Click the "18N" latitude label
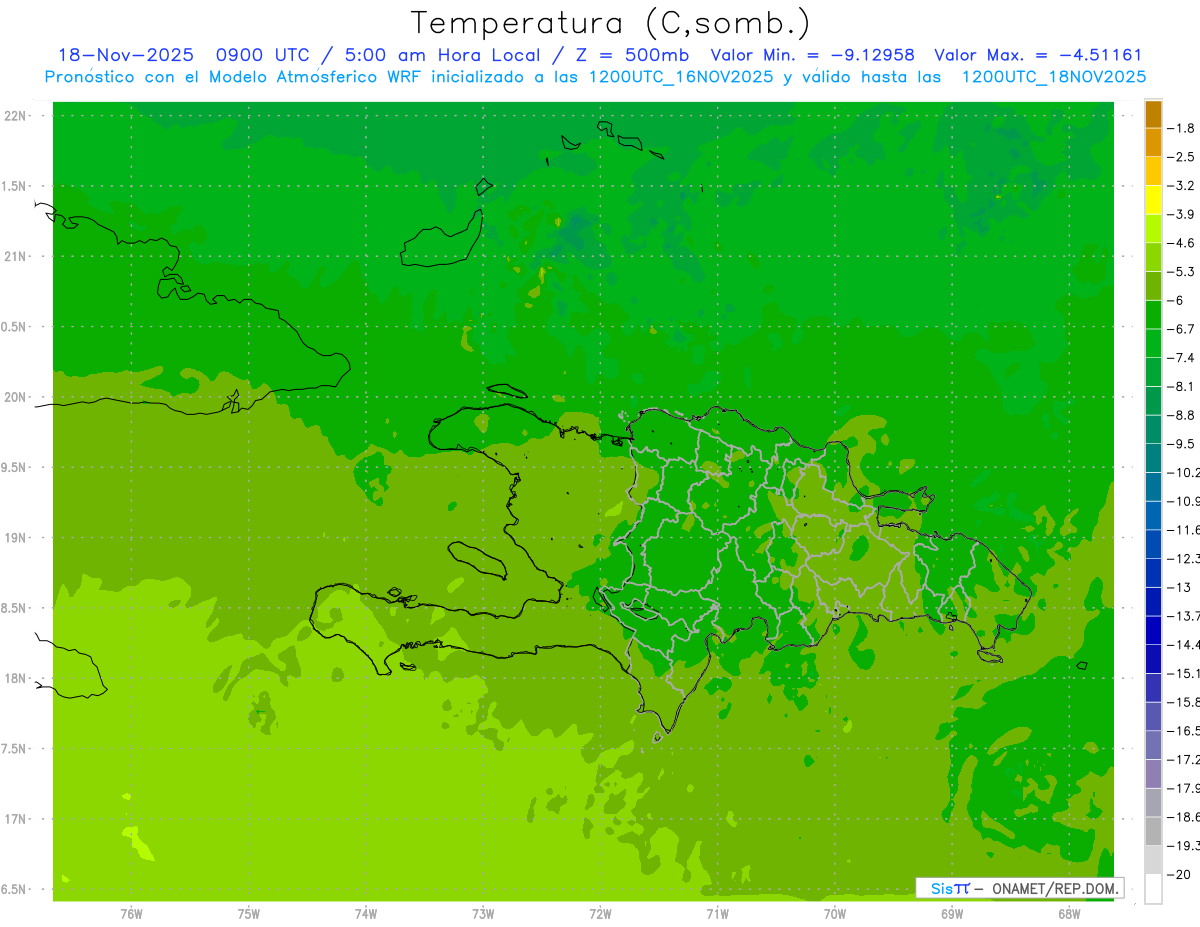 (x=17, y=678)
